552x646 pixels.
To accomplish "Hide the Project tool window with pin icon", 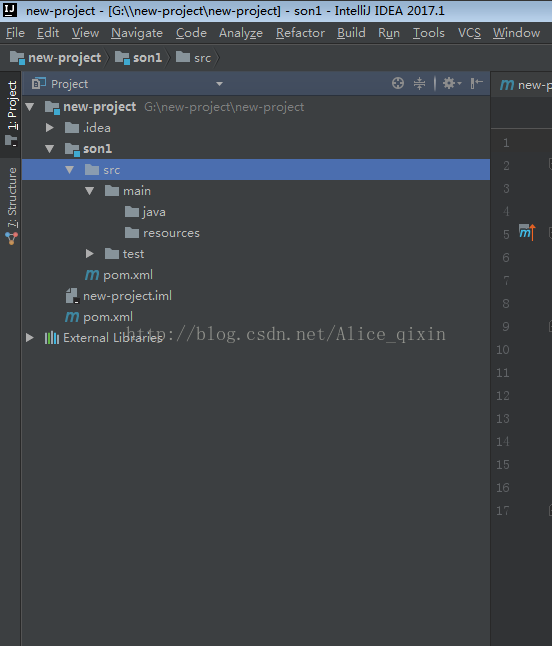I will click(x=477, y=83).
